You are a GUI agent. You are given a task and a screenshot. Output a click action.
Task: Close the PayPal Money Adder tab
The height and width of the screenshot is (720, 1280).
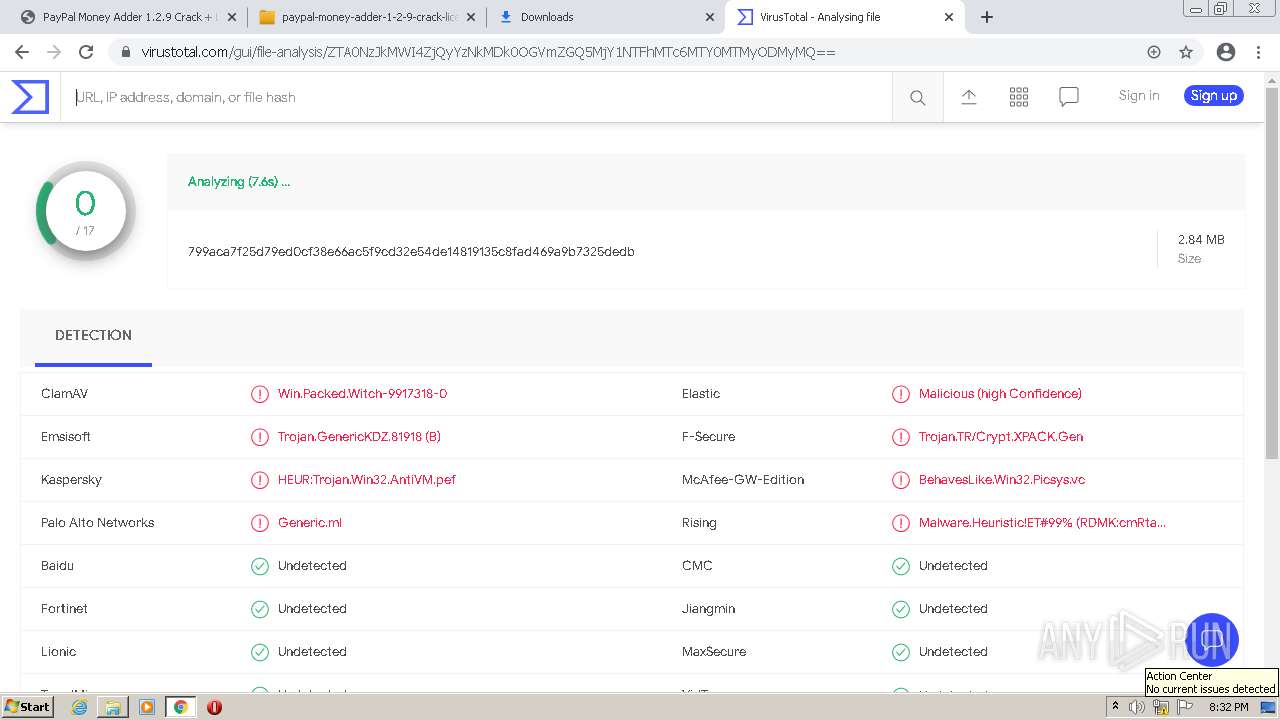[x=231, y=17]
